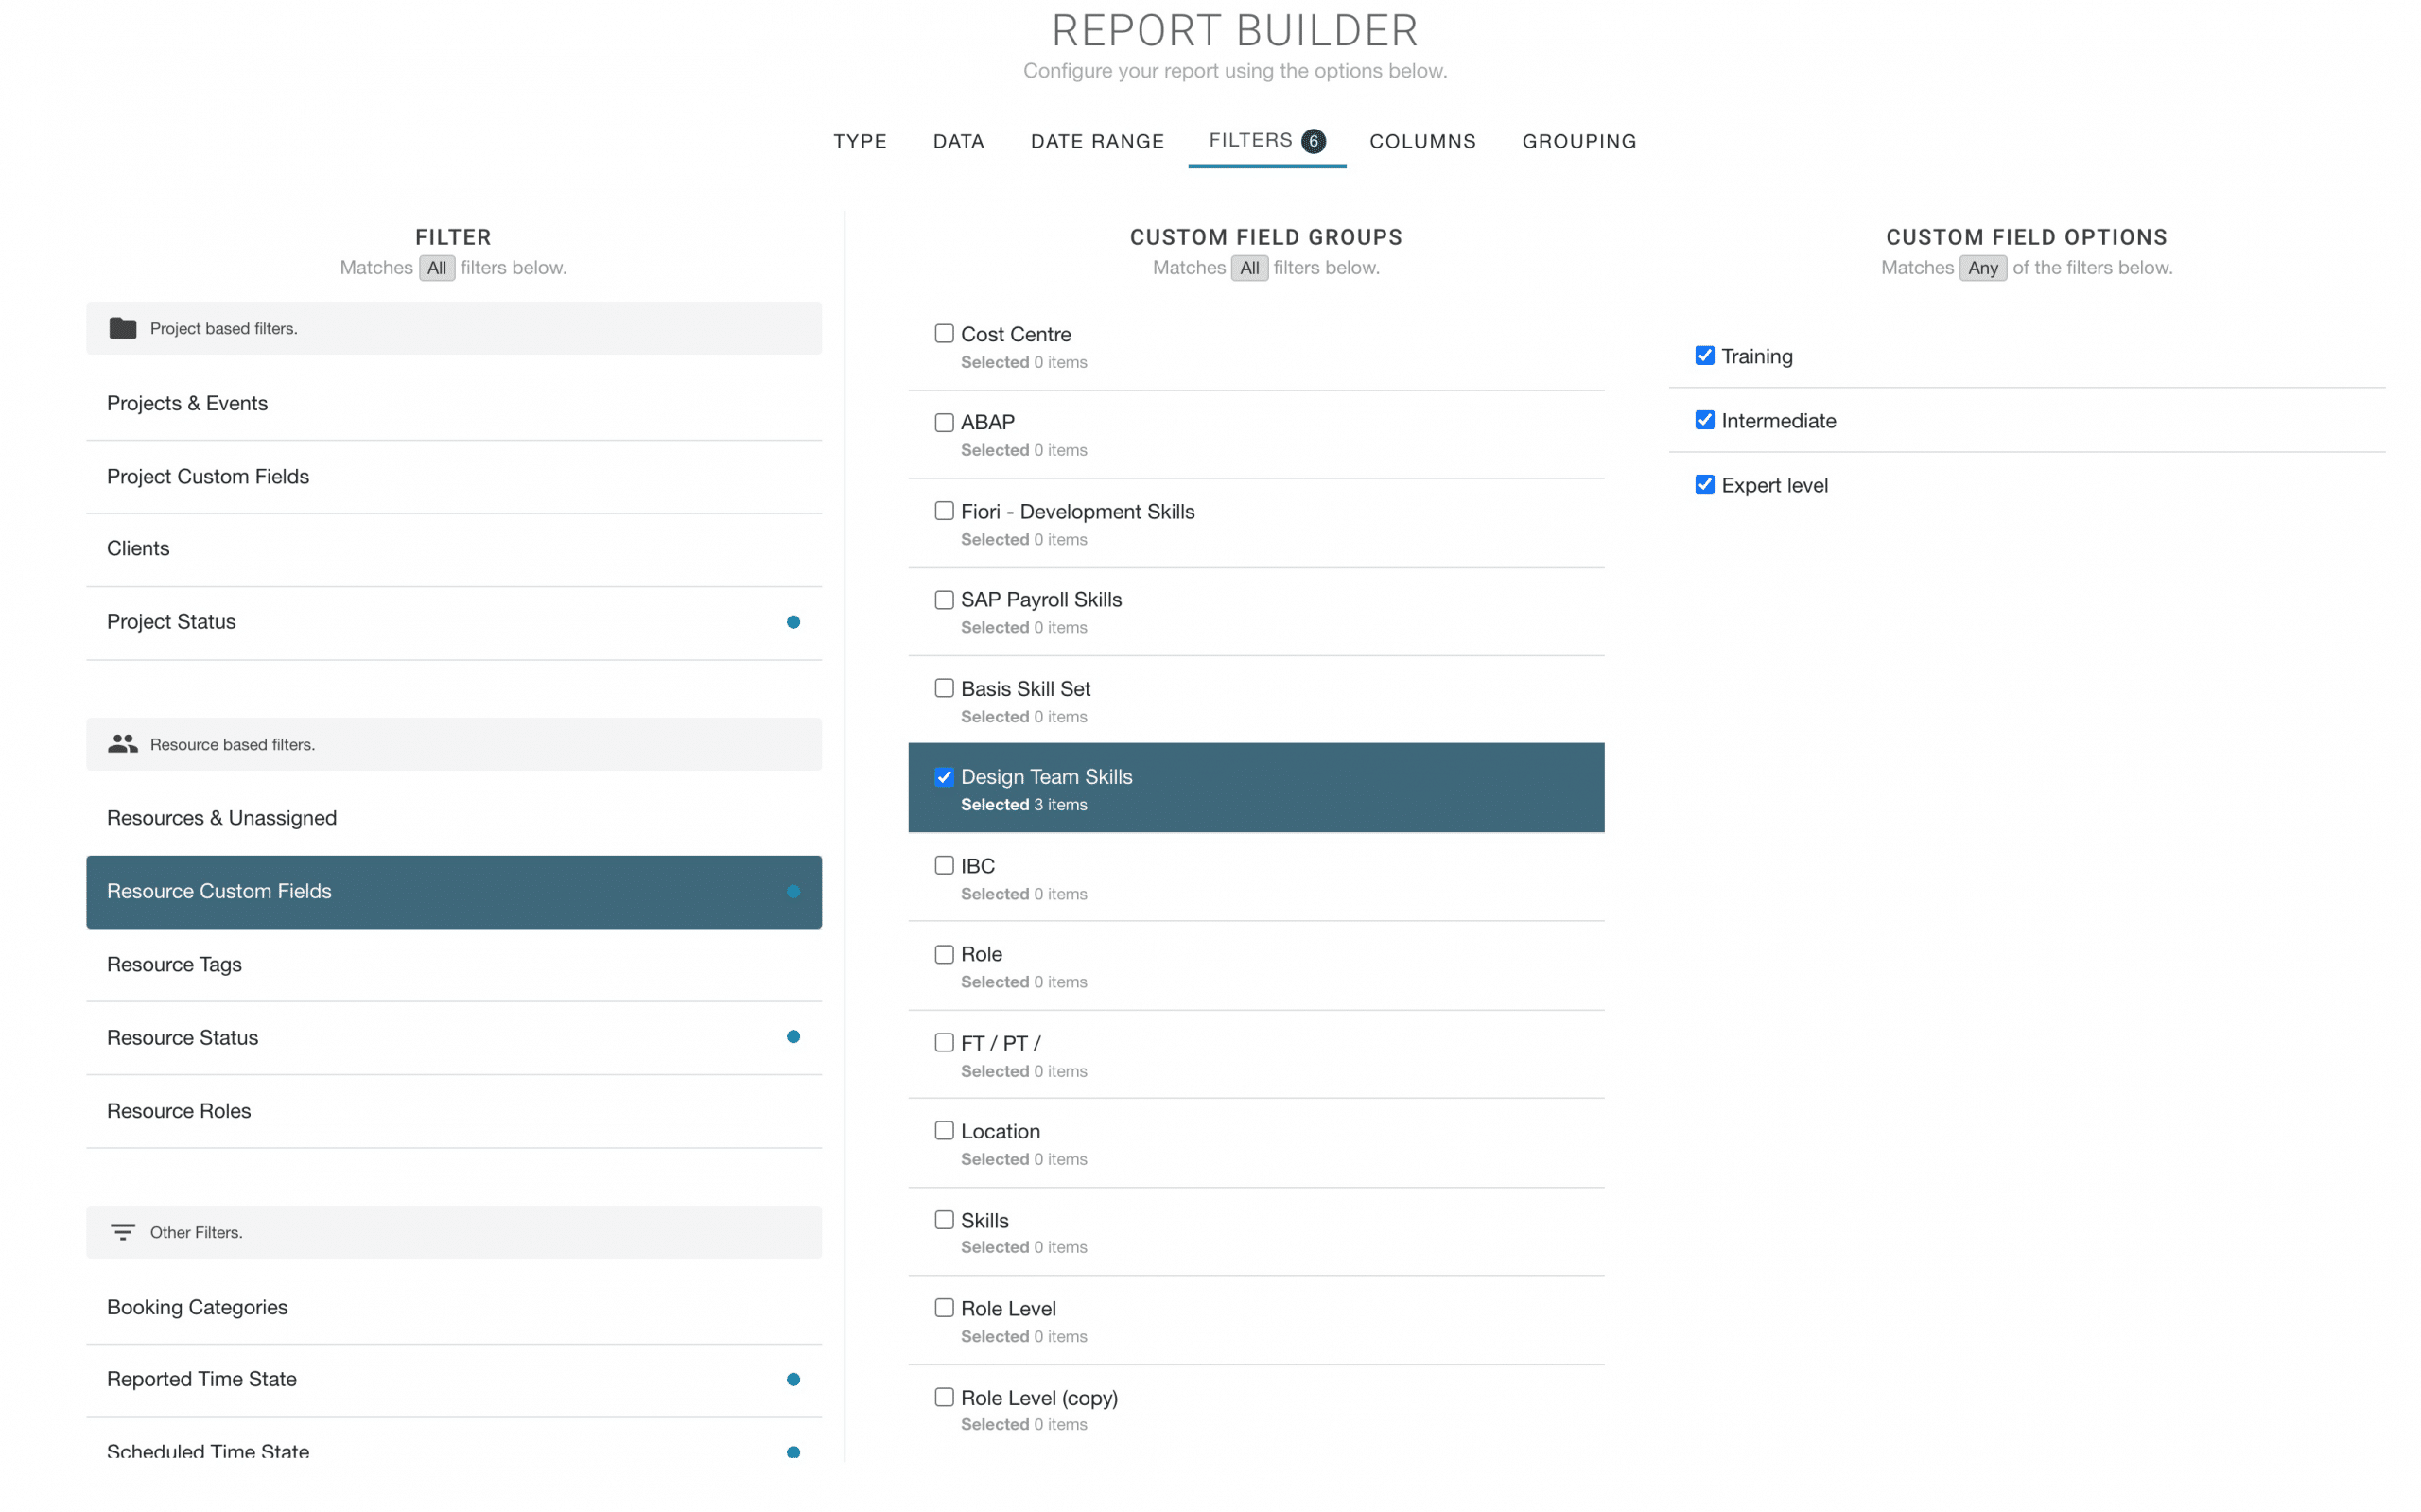
Task: Uncheck the Intermediate option
Action: coord(1705,420)
